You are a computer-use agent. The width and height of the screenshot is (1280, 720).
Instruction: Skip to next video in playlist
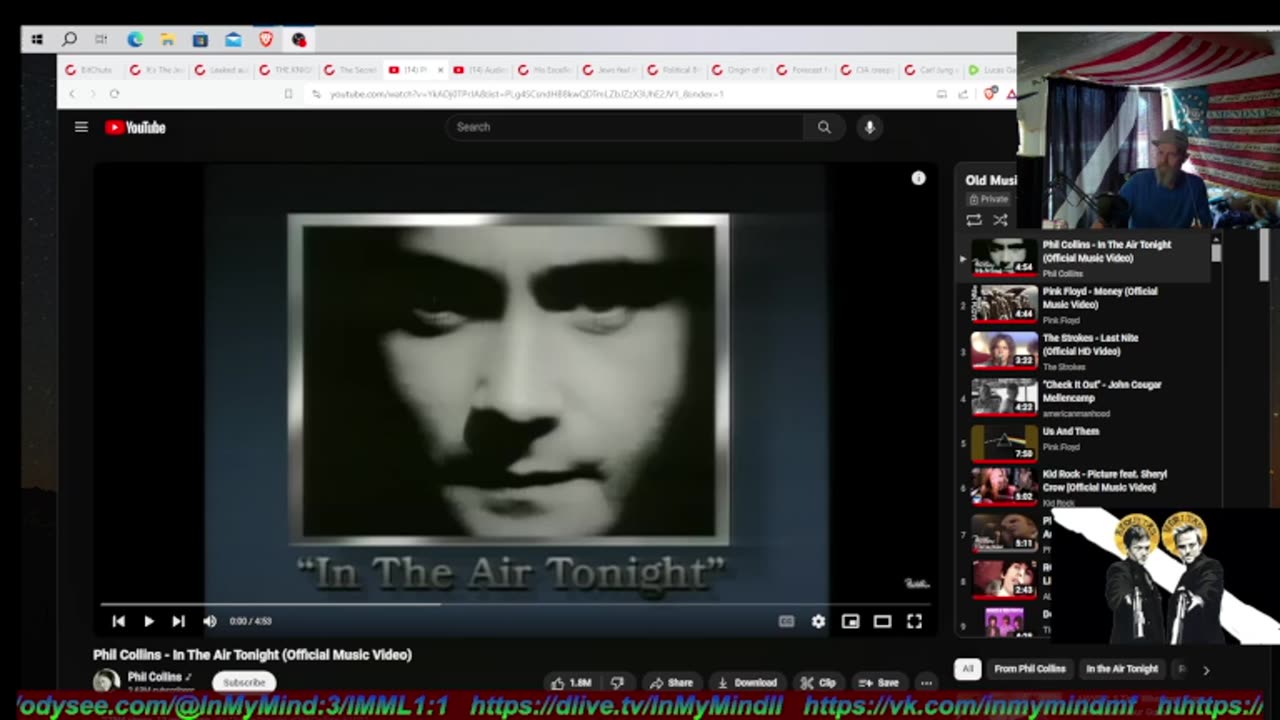pos(178,621)
